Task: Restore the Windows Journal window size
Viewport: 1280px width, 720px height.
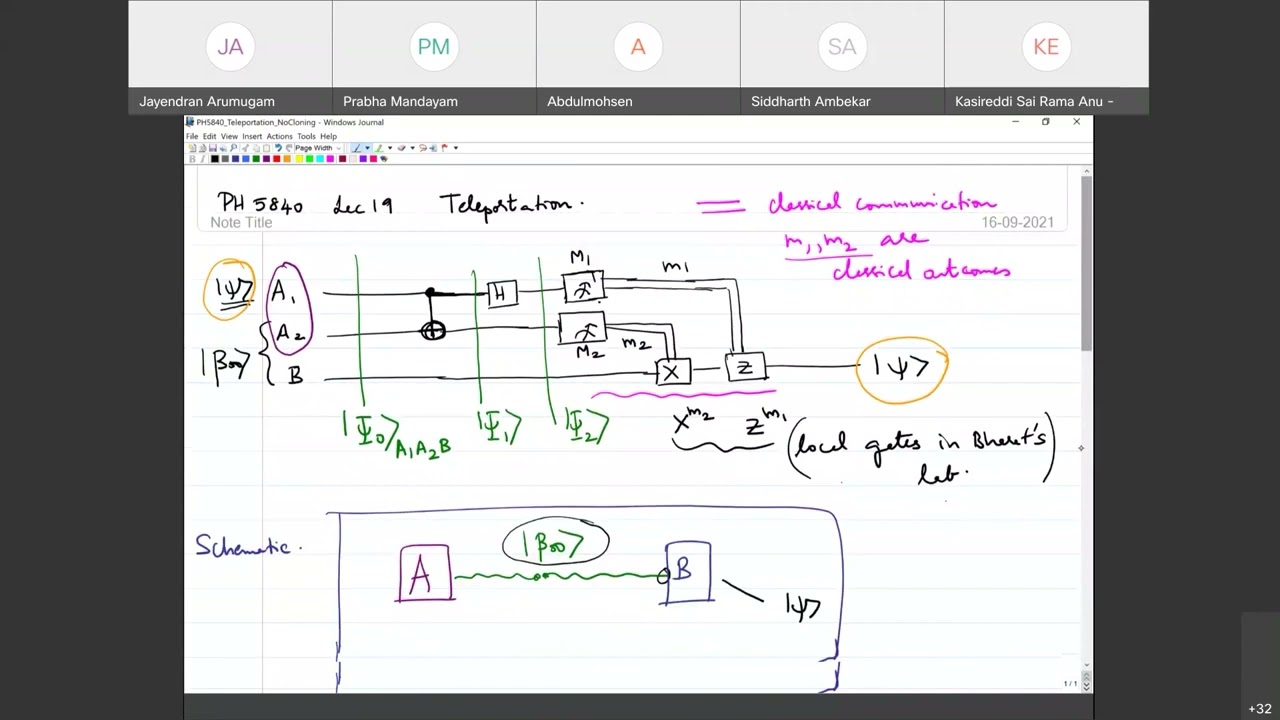Action: point(1046,122)
